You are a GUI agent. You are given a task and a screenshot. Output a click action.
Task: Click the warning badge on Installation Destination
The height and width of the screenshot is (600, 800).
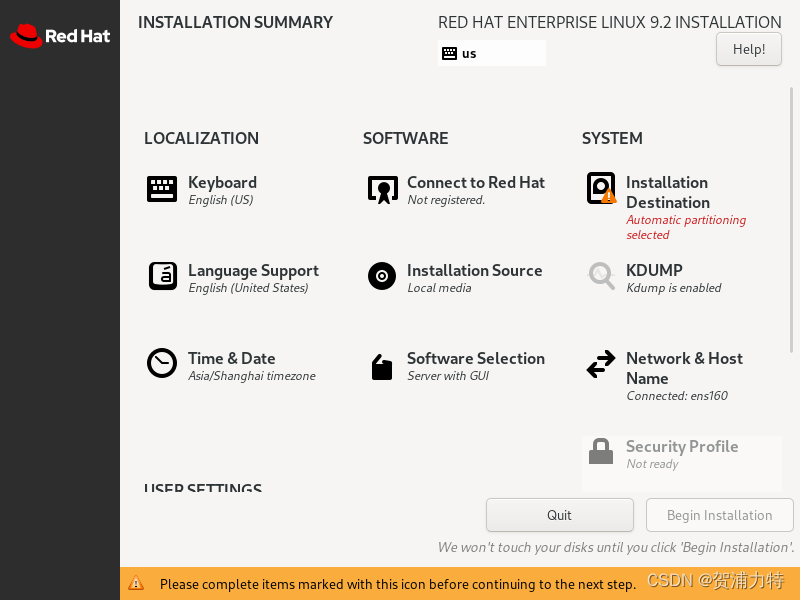(608, 198)
